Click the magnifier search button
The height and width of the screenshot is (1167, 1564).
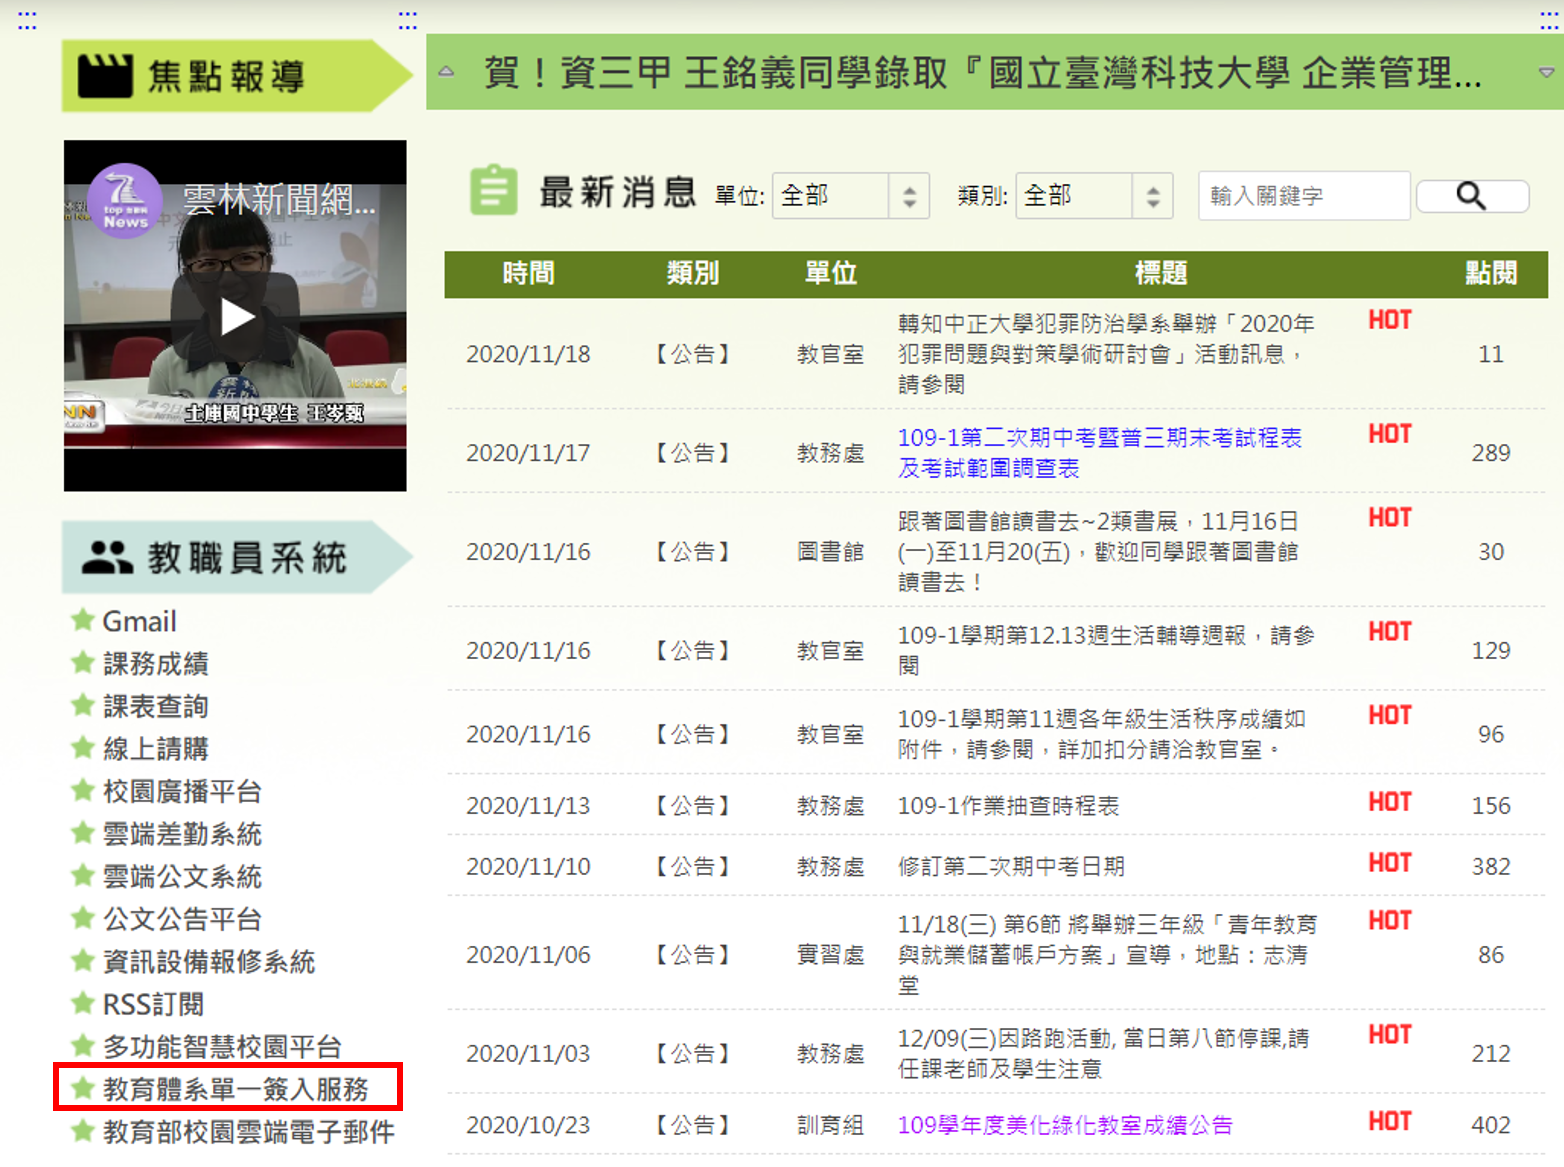(1471, 196)
